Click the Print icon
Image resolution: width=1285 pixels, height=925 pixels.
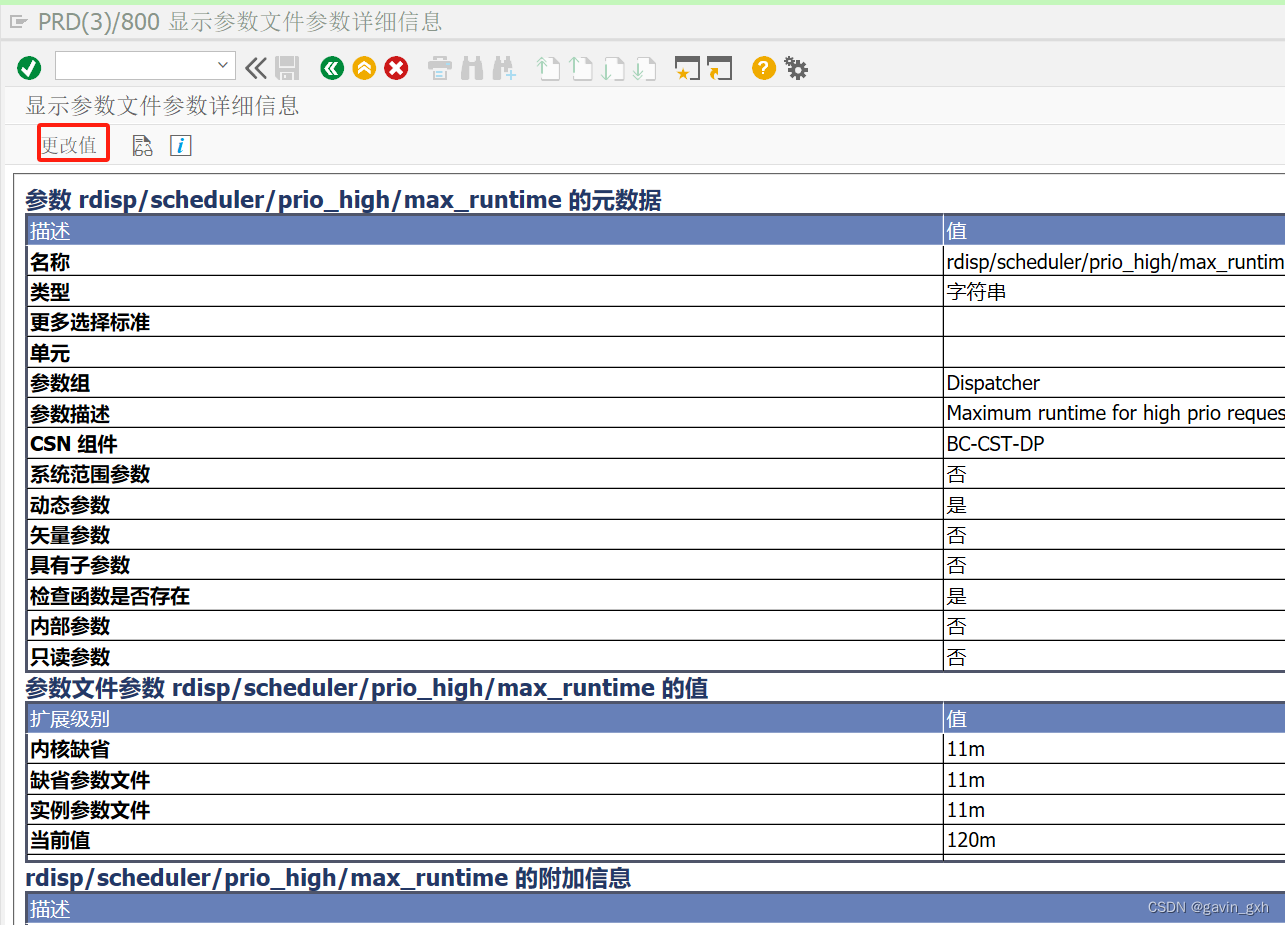(439, 68)
